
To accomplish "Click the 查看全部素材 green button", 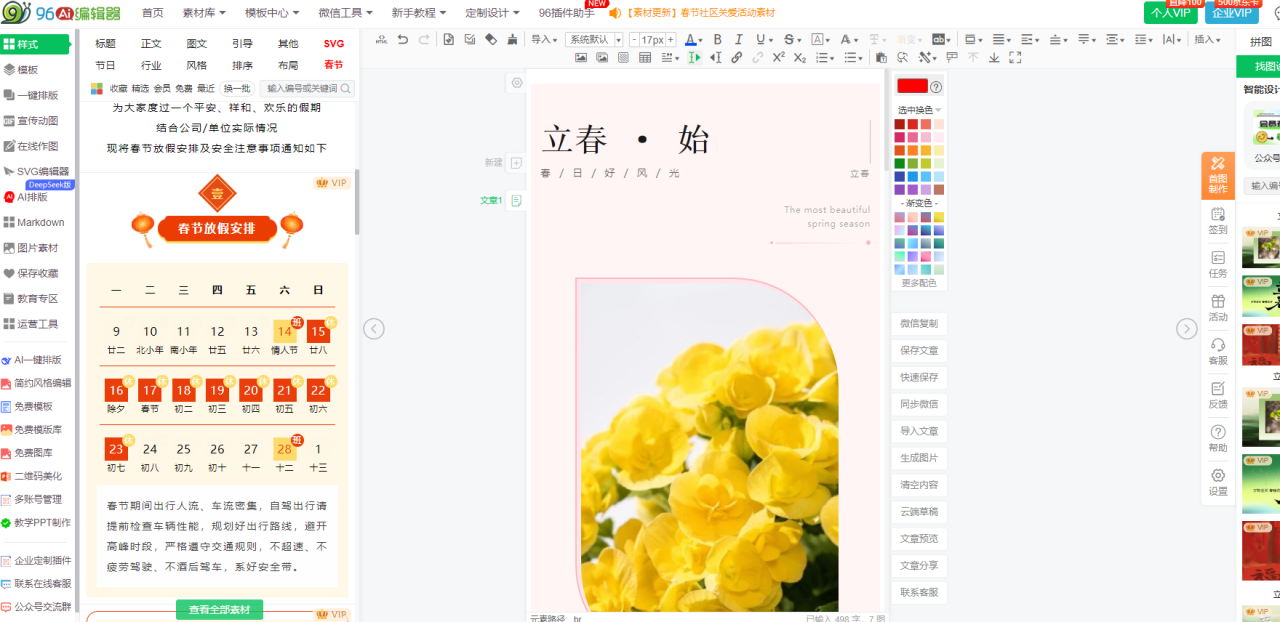I will click(219, 610).
